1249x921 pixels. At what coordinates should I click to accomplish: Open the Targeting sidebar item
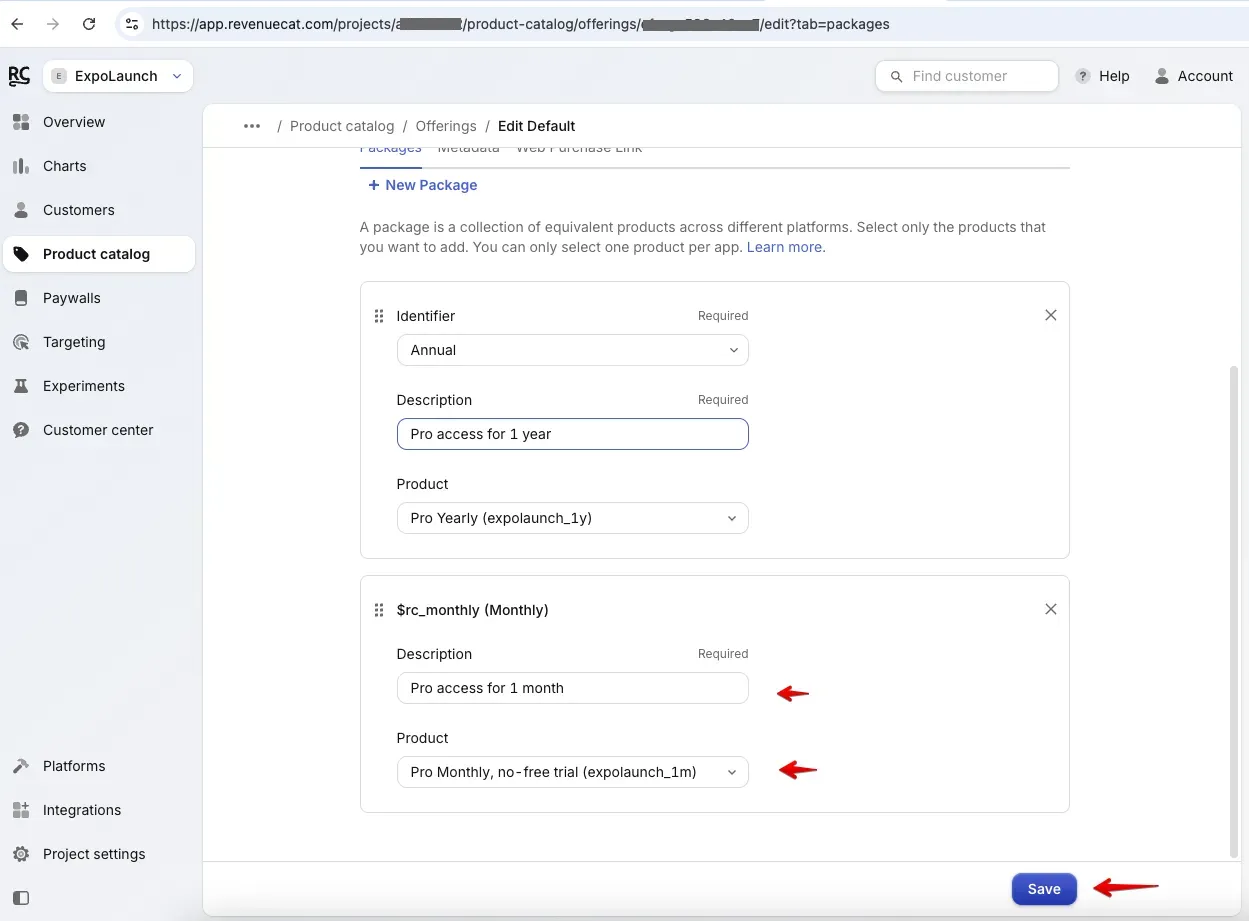pyautogui.click(x=99, y=342)
